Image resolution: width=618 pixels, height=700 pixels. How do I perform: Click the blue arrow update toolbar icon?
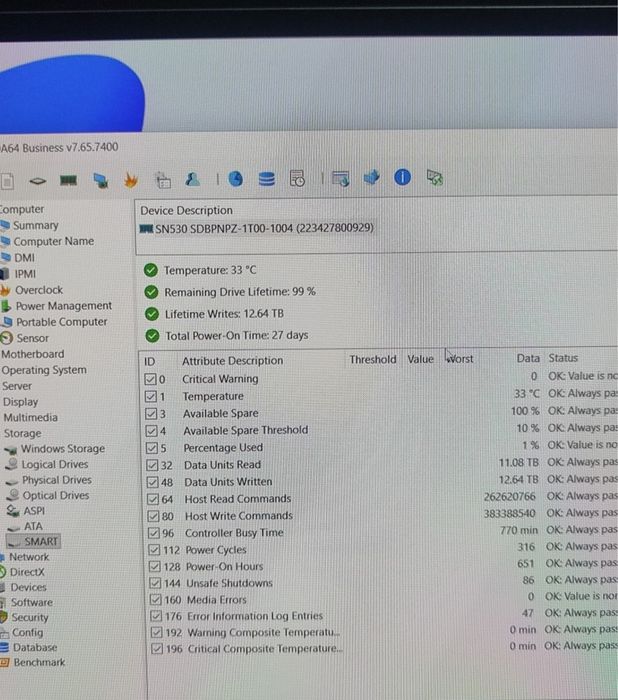pyautogui.click(x=372, y=177)
